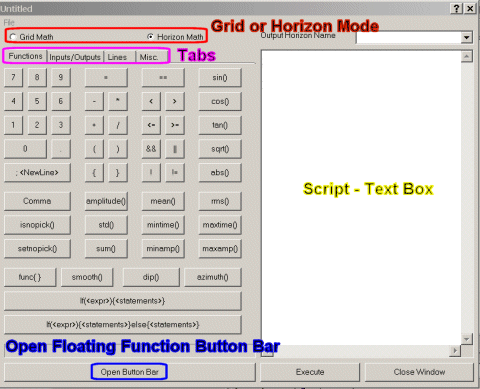The width and height of the screenshot is (480, 389).
Task: Insert digit 8 into the script
Action: click(x=37, y=77)
